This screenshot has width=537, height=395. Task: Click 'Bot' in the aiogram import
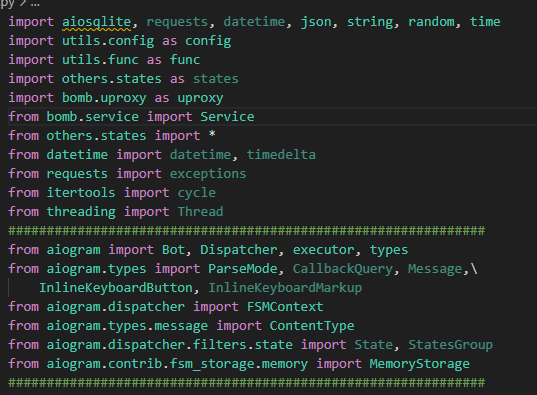pyautogui.click(x=173, y=250)
